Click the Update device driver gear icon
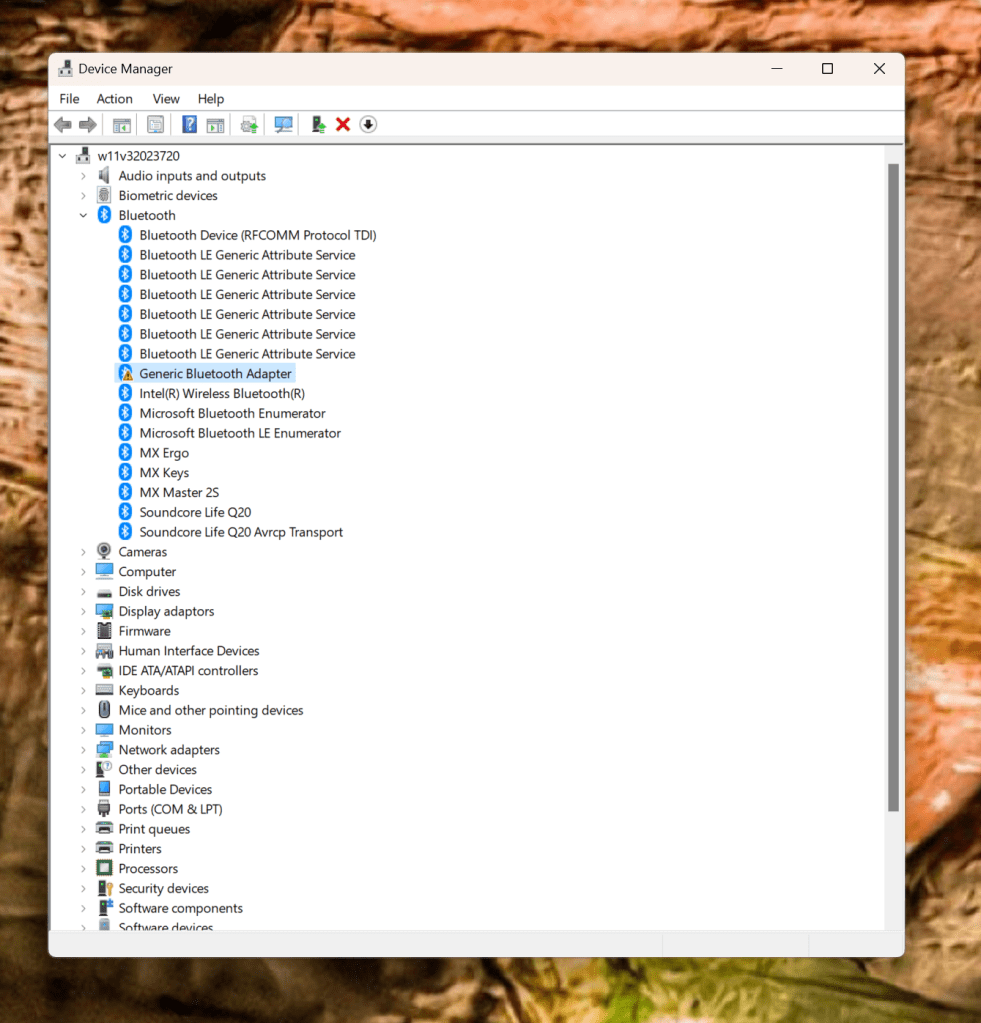The width and height of the screenshot is (981, 1023). coord(249,125)
